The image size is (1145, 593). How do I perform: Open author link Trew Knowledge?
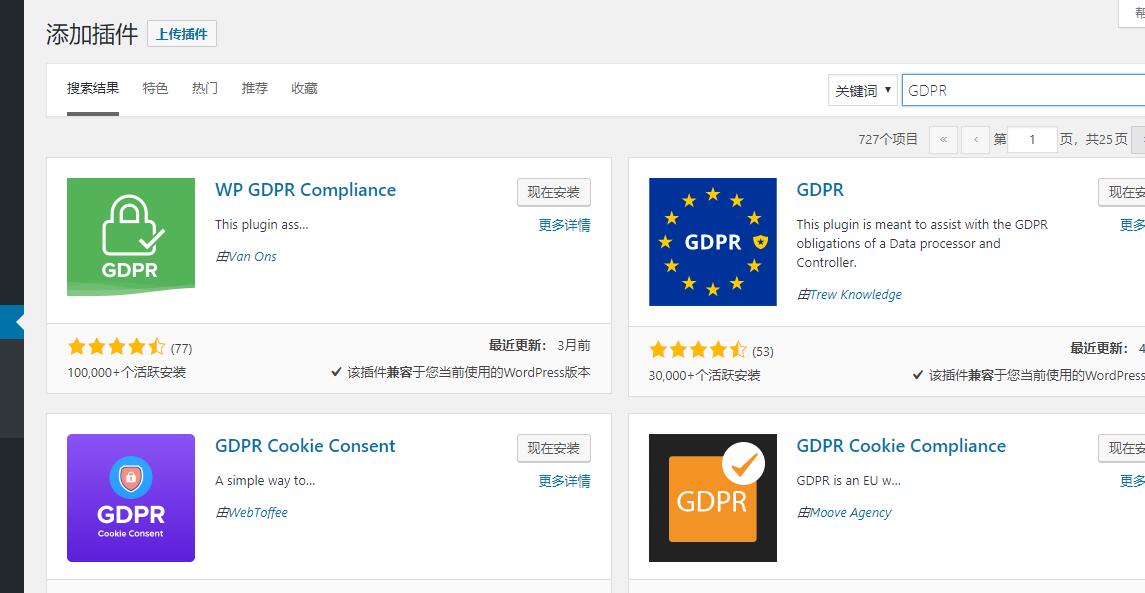tap(855, 294)
